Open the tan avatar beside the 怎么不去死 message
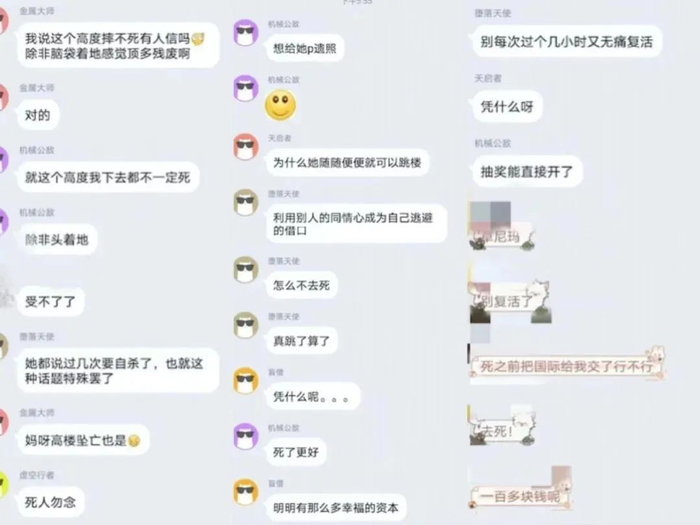This screenshot has width=700, height=525. [x=246, y=270]
